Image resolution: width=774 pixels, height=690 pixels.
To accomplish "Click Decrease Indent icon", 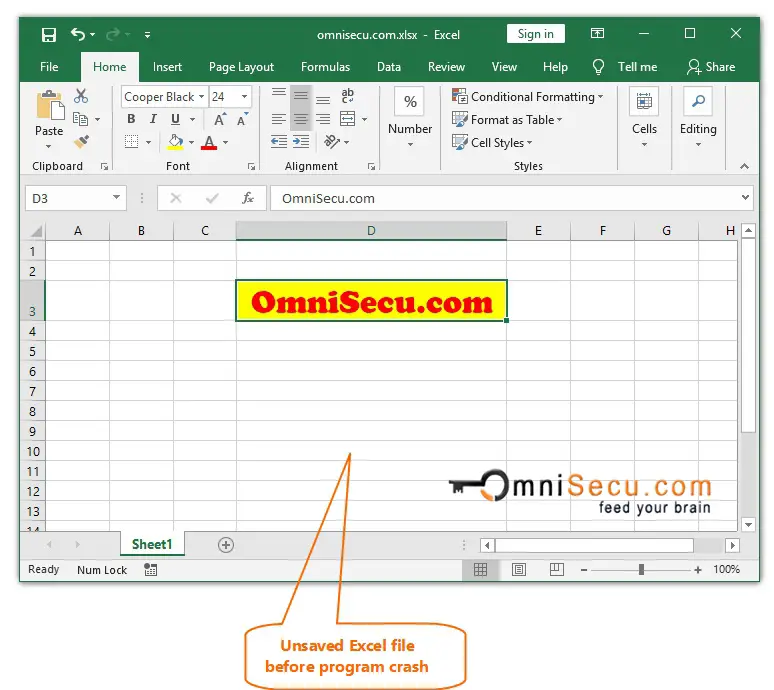I will (279, 142).
